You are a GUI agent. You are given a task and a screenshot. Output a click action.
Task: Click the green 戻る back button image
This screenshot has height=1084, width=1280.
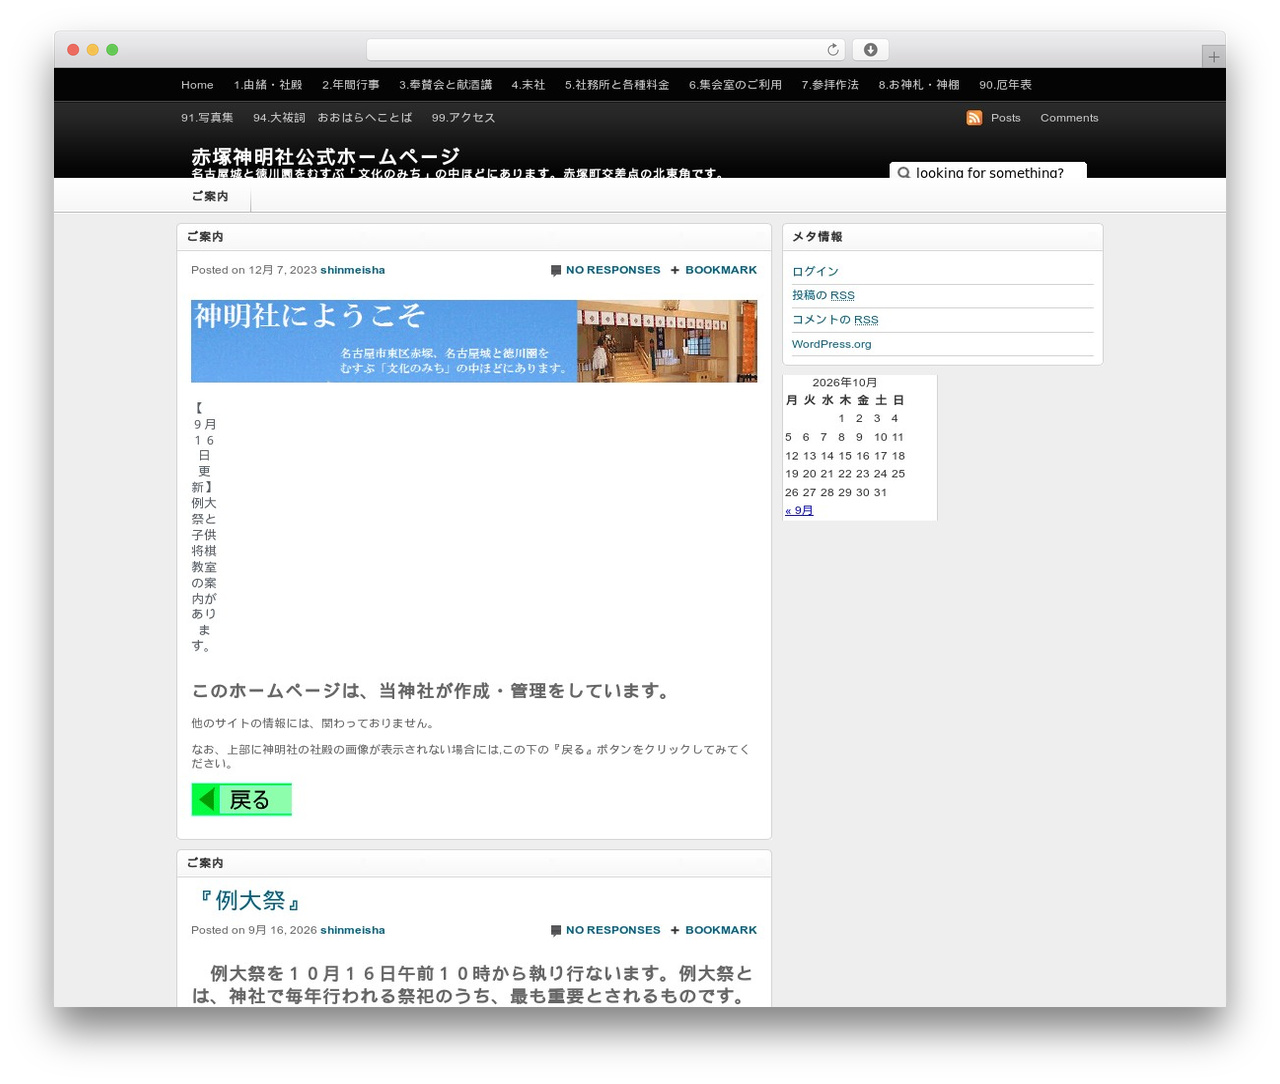tap(241, 799)
